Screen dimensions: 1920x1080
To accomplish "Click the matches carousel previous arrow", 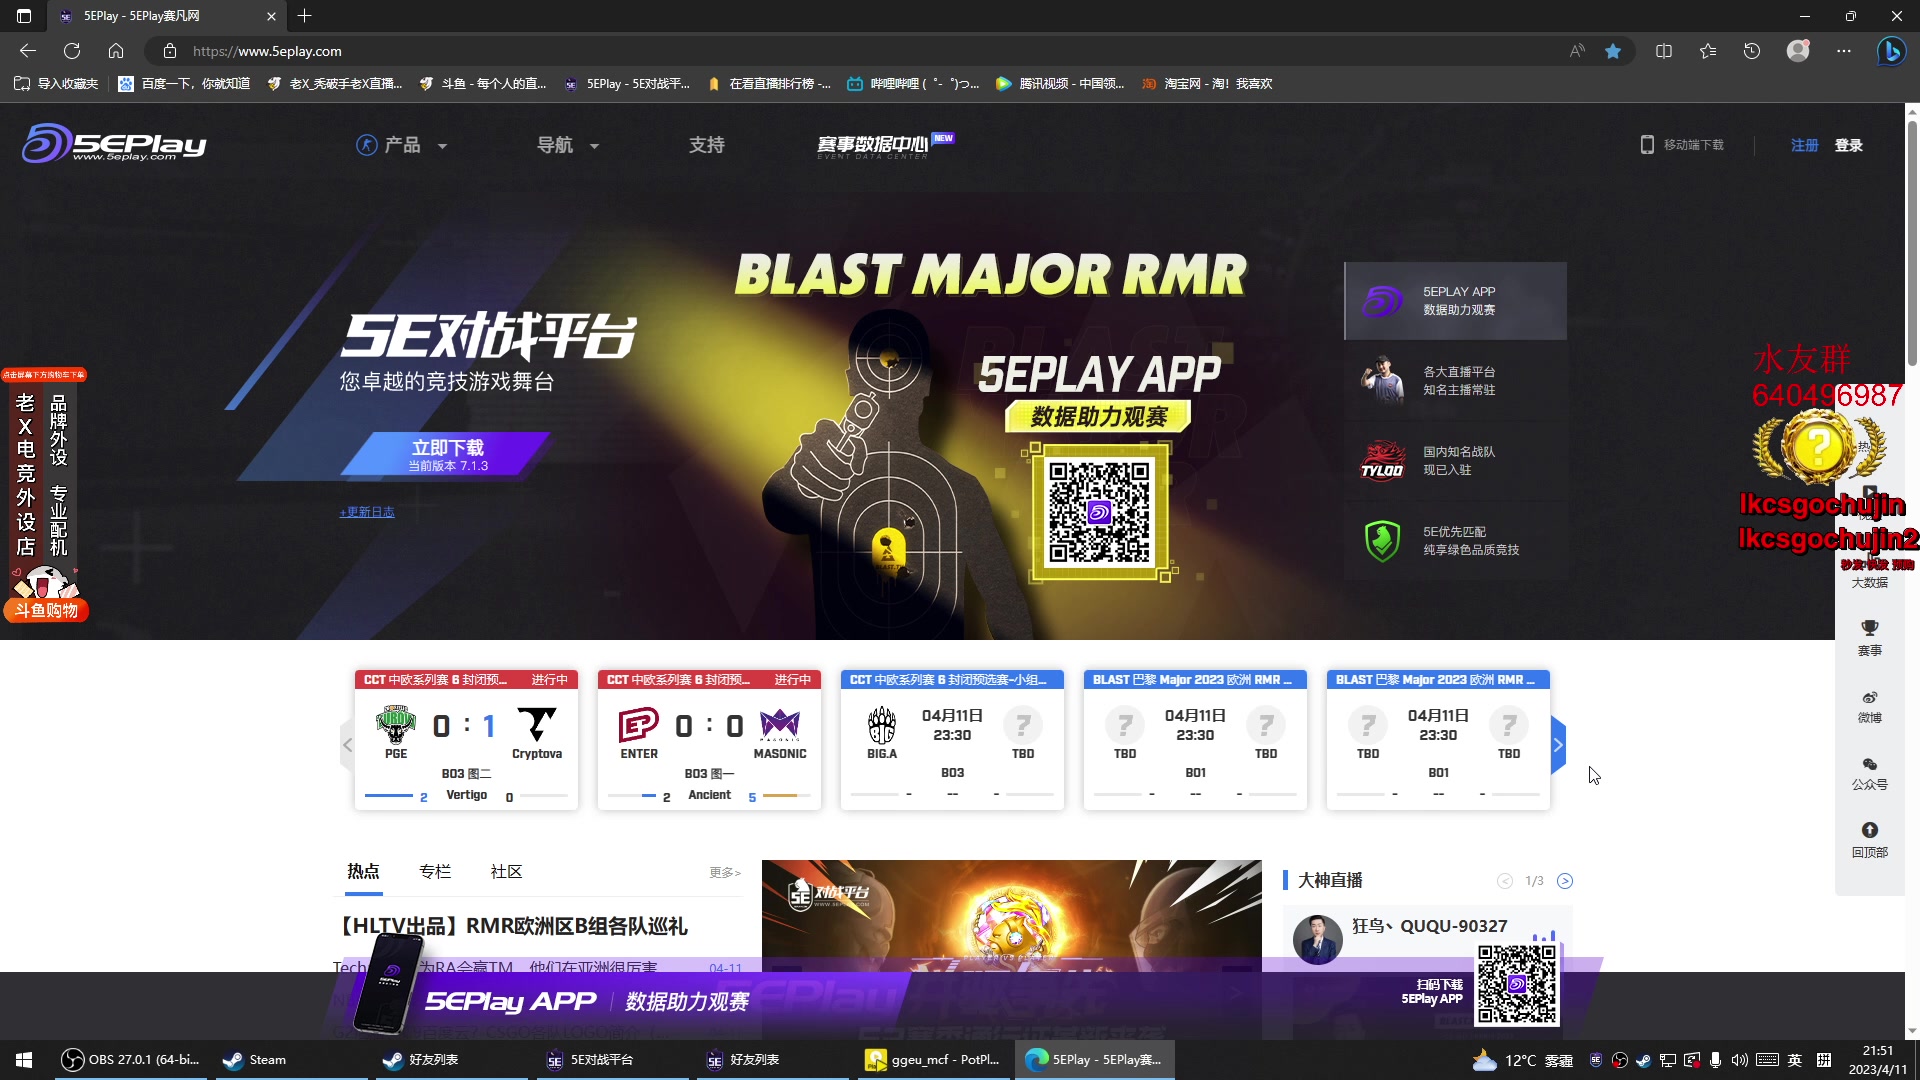I will [x=347, y=745].
